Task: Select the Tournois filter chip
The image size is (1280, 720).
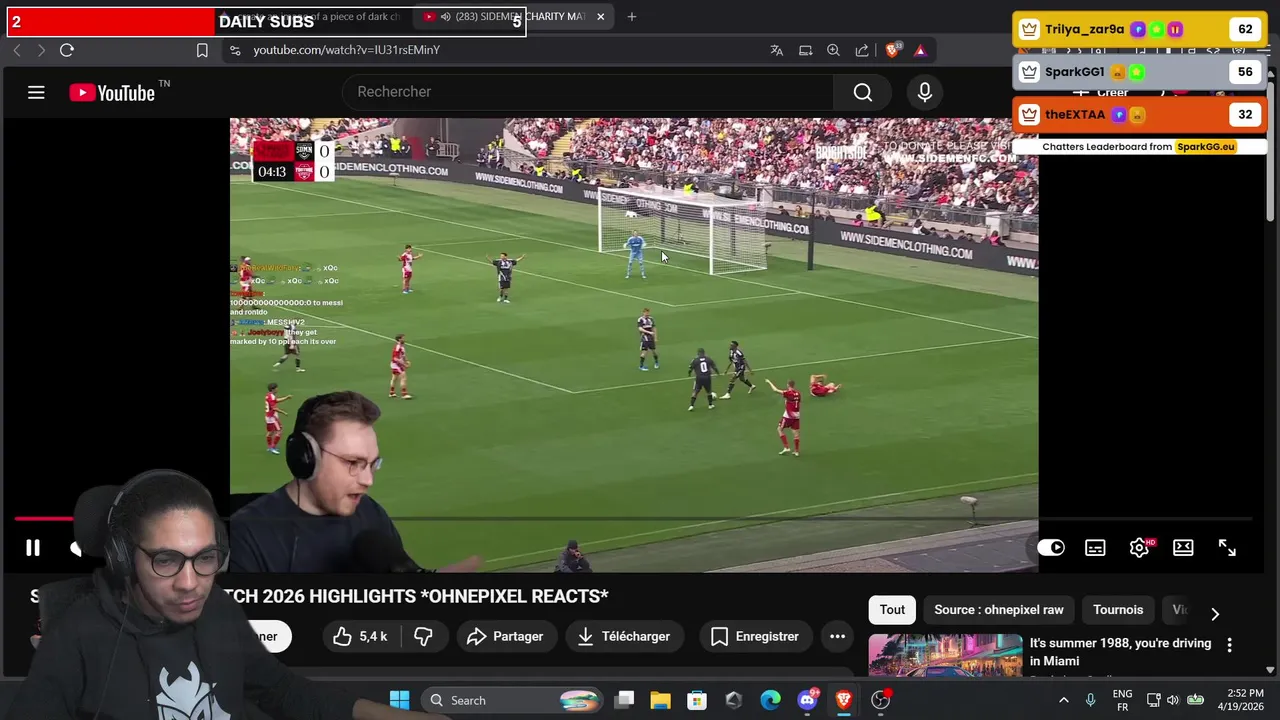Action: click(x=1118, y=610)
